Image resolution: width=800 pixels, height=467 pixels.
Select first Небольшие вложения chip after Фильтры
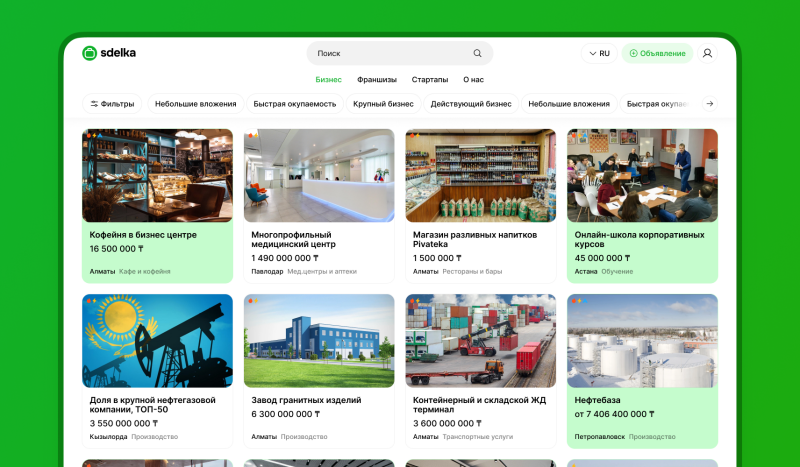(195, 104)
